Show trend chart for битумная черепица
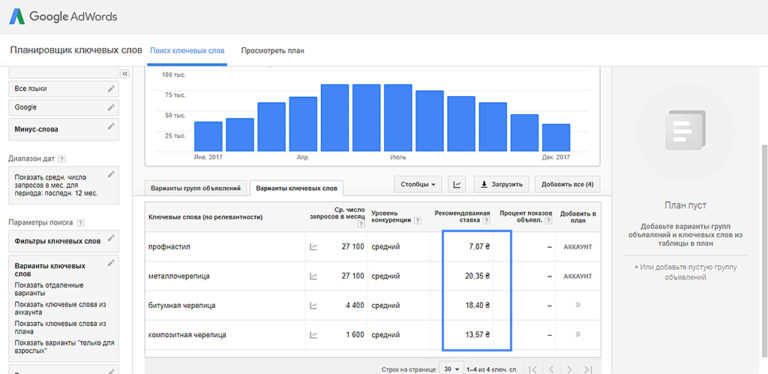The width and height of the screenshot is (768, 374). click(x=313, y=306)
